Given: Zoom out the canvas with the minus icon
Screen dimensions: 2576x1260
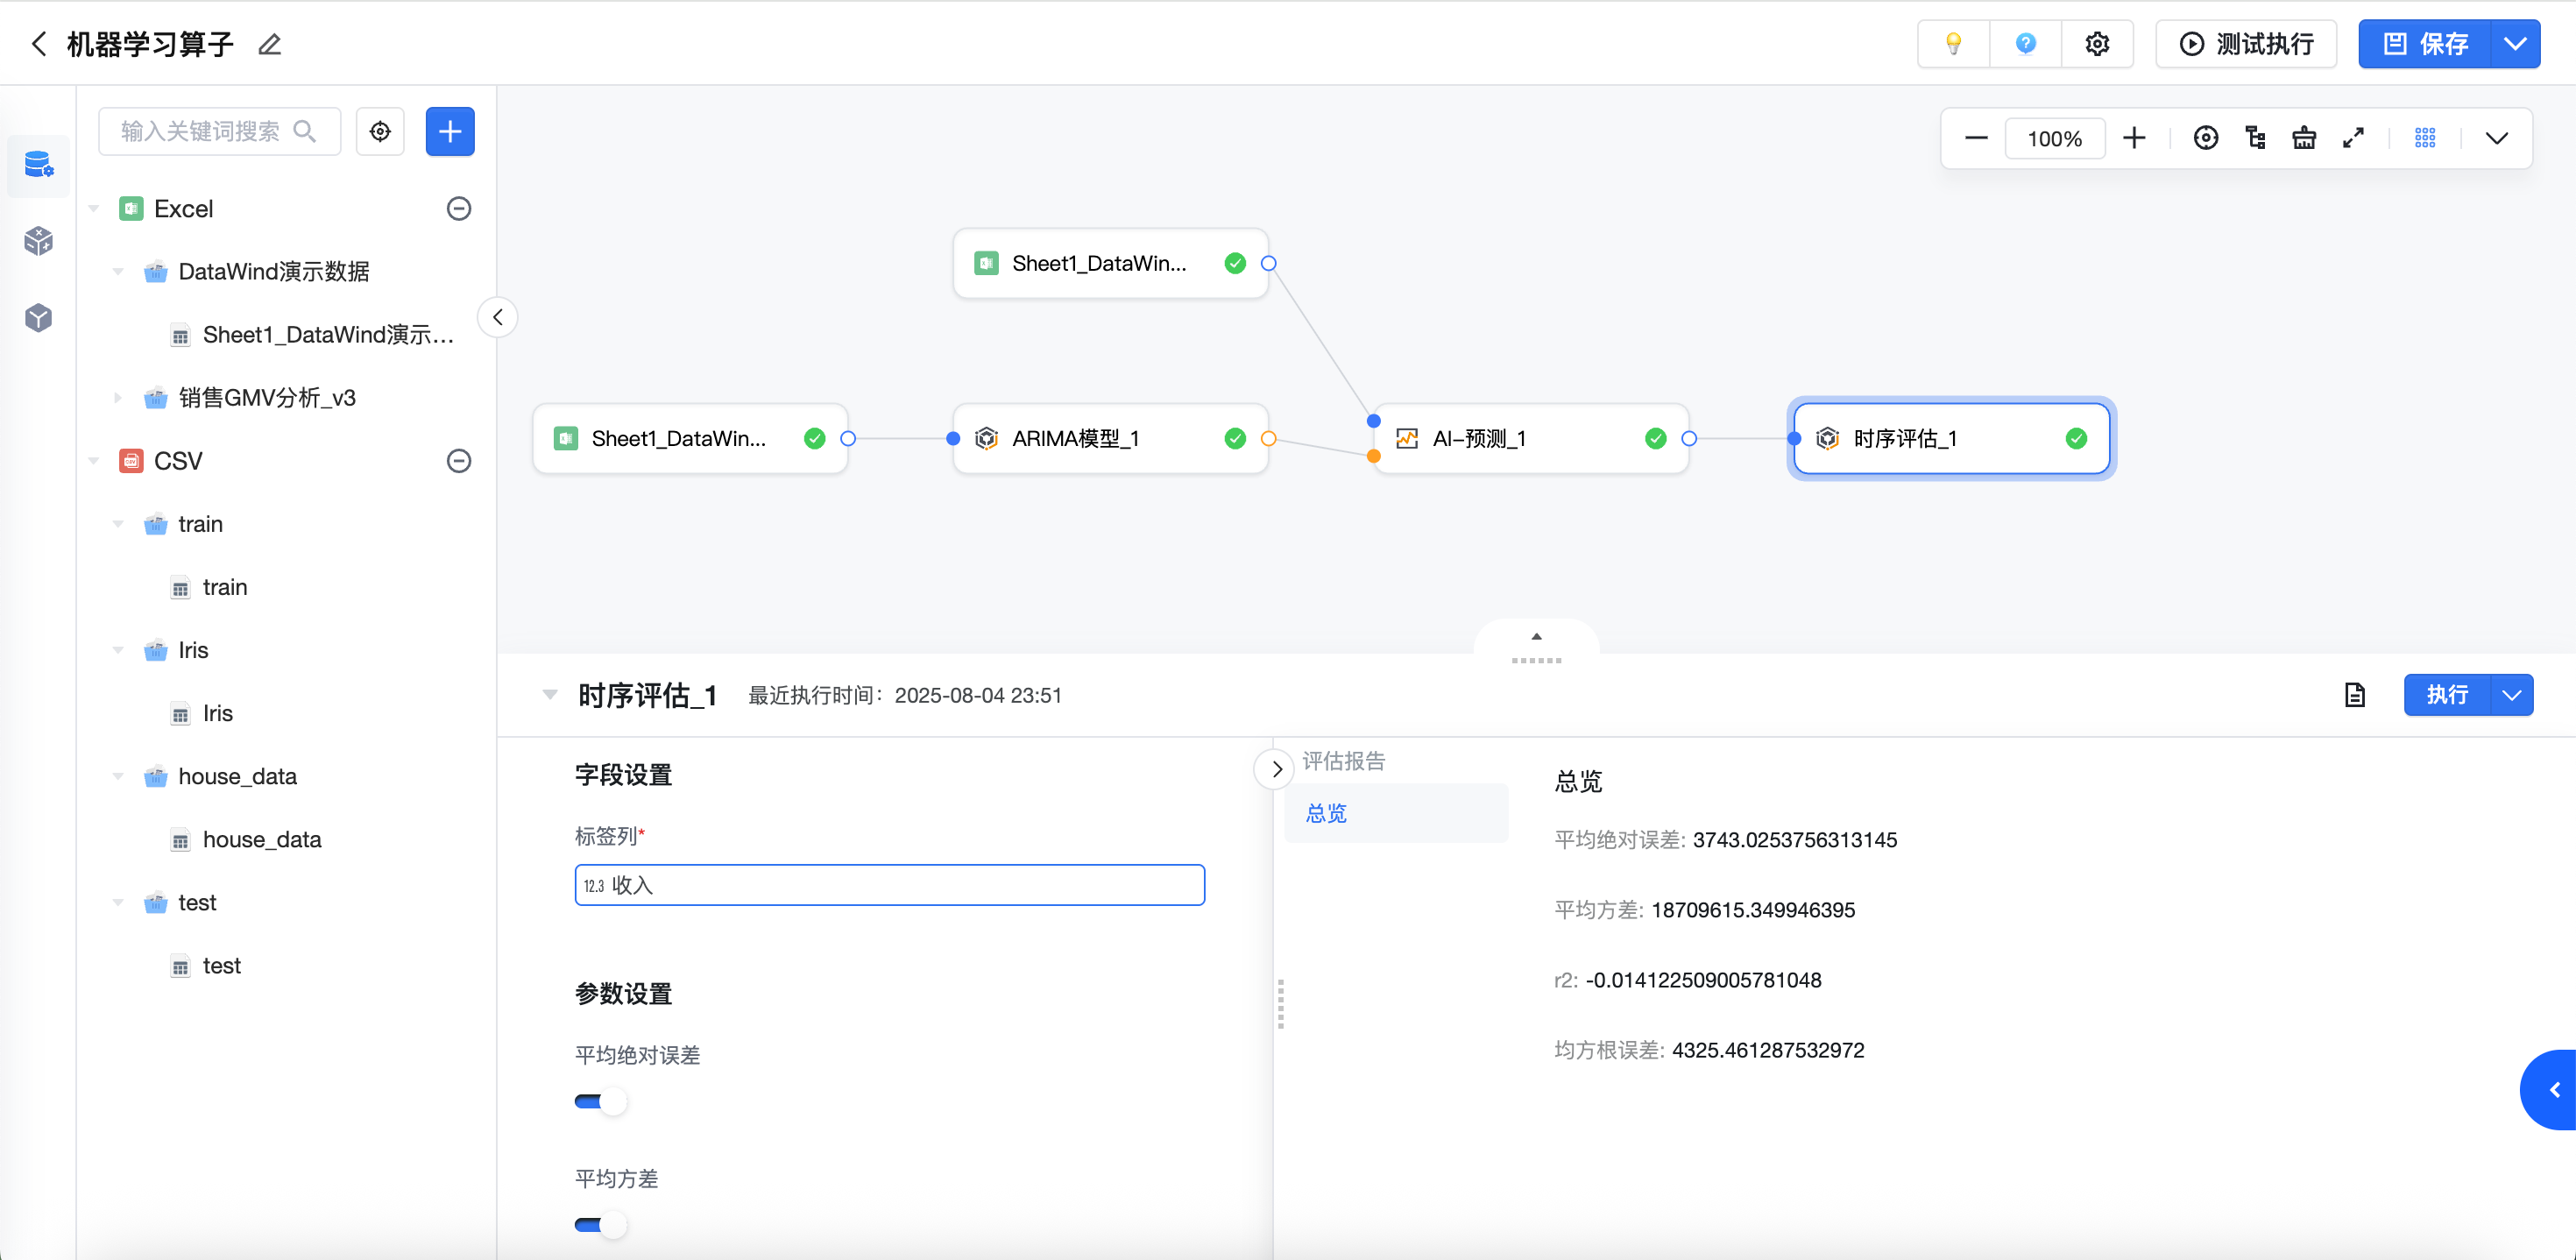Looking at the screenshot, I should pos(1976,138).
